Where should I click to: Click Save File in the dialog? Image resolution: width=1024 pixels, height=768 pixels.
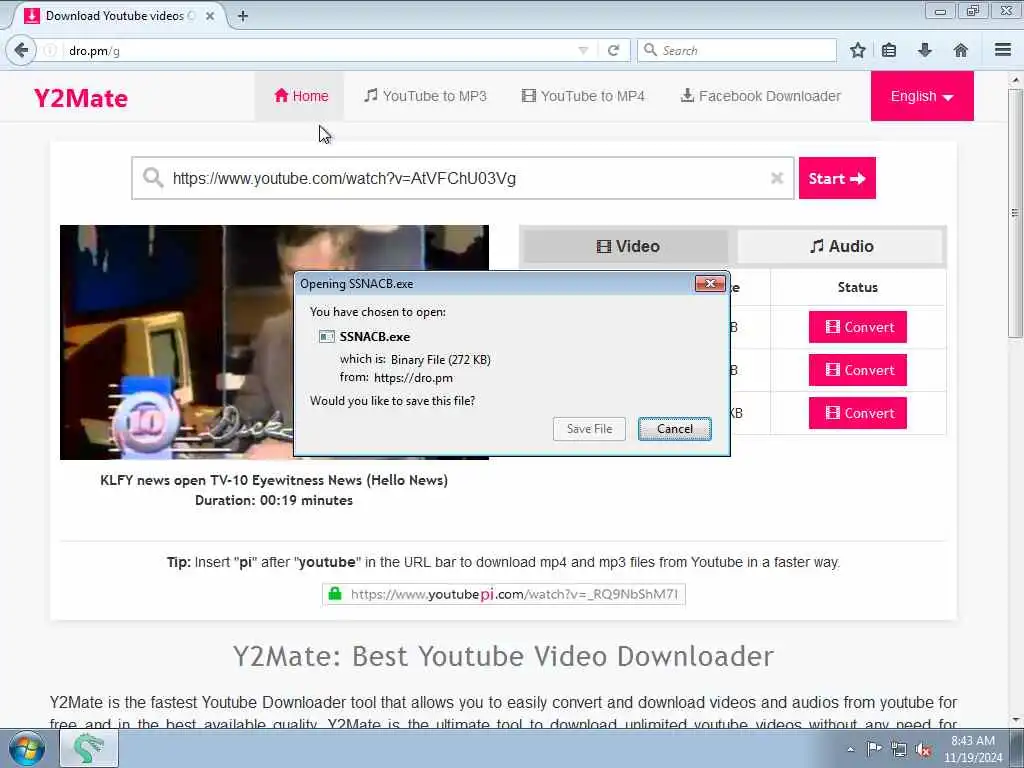(x=589, y=428)
